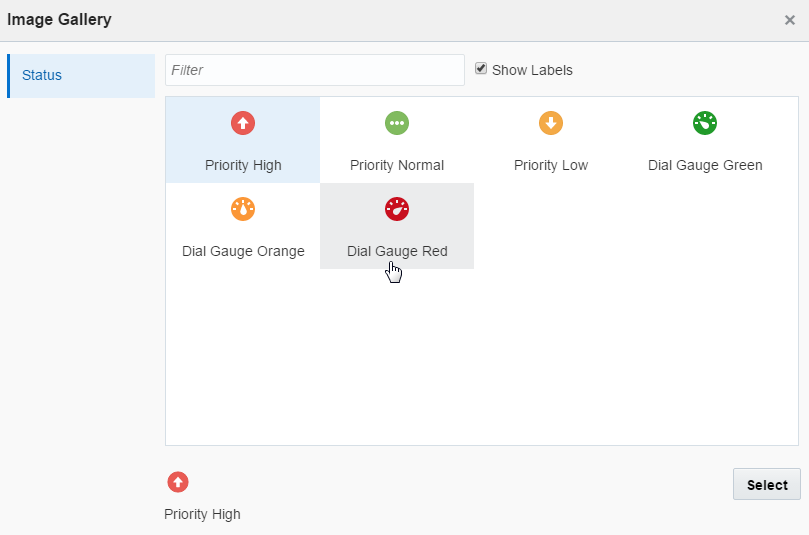Click the "Priority Normal" caption text
The height and width of the screenshot is (535, 809).
(397, 165)
